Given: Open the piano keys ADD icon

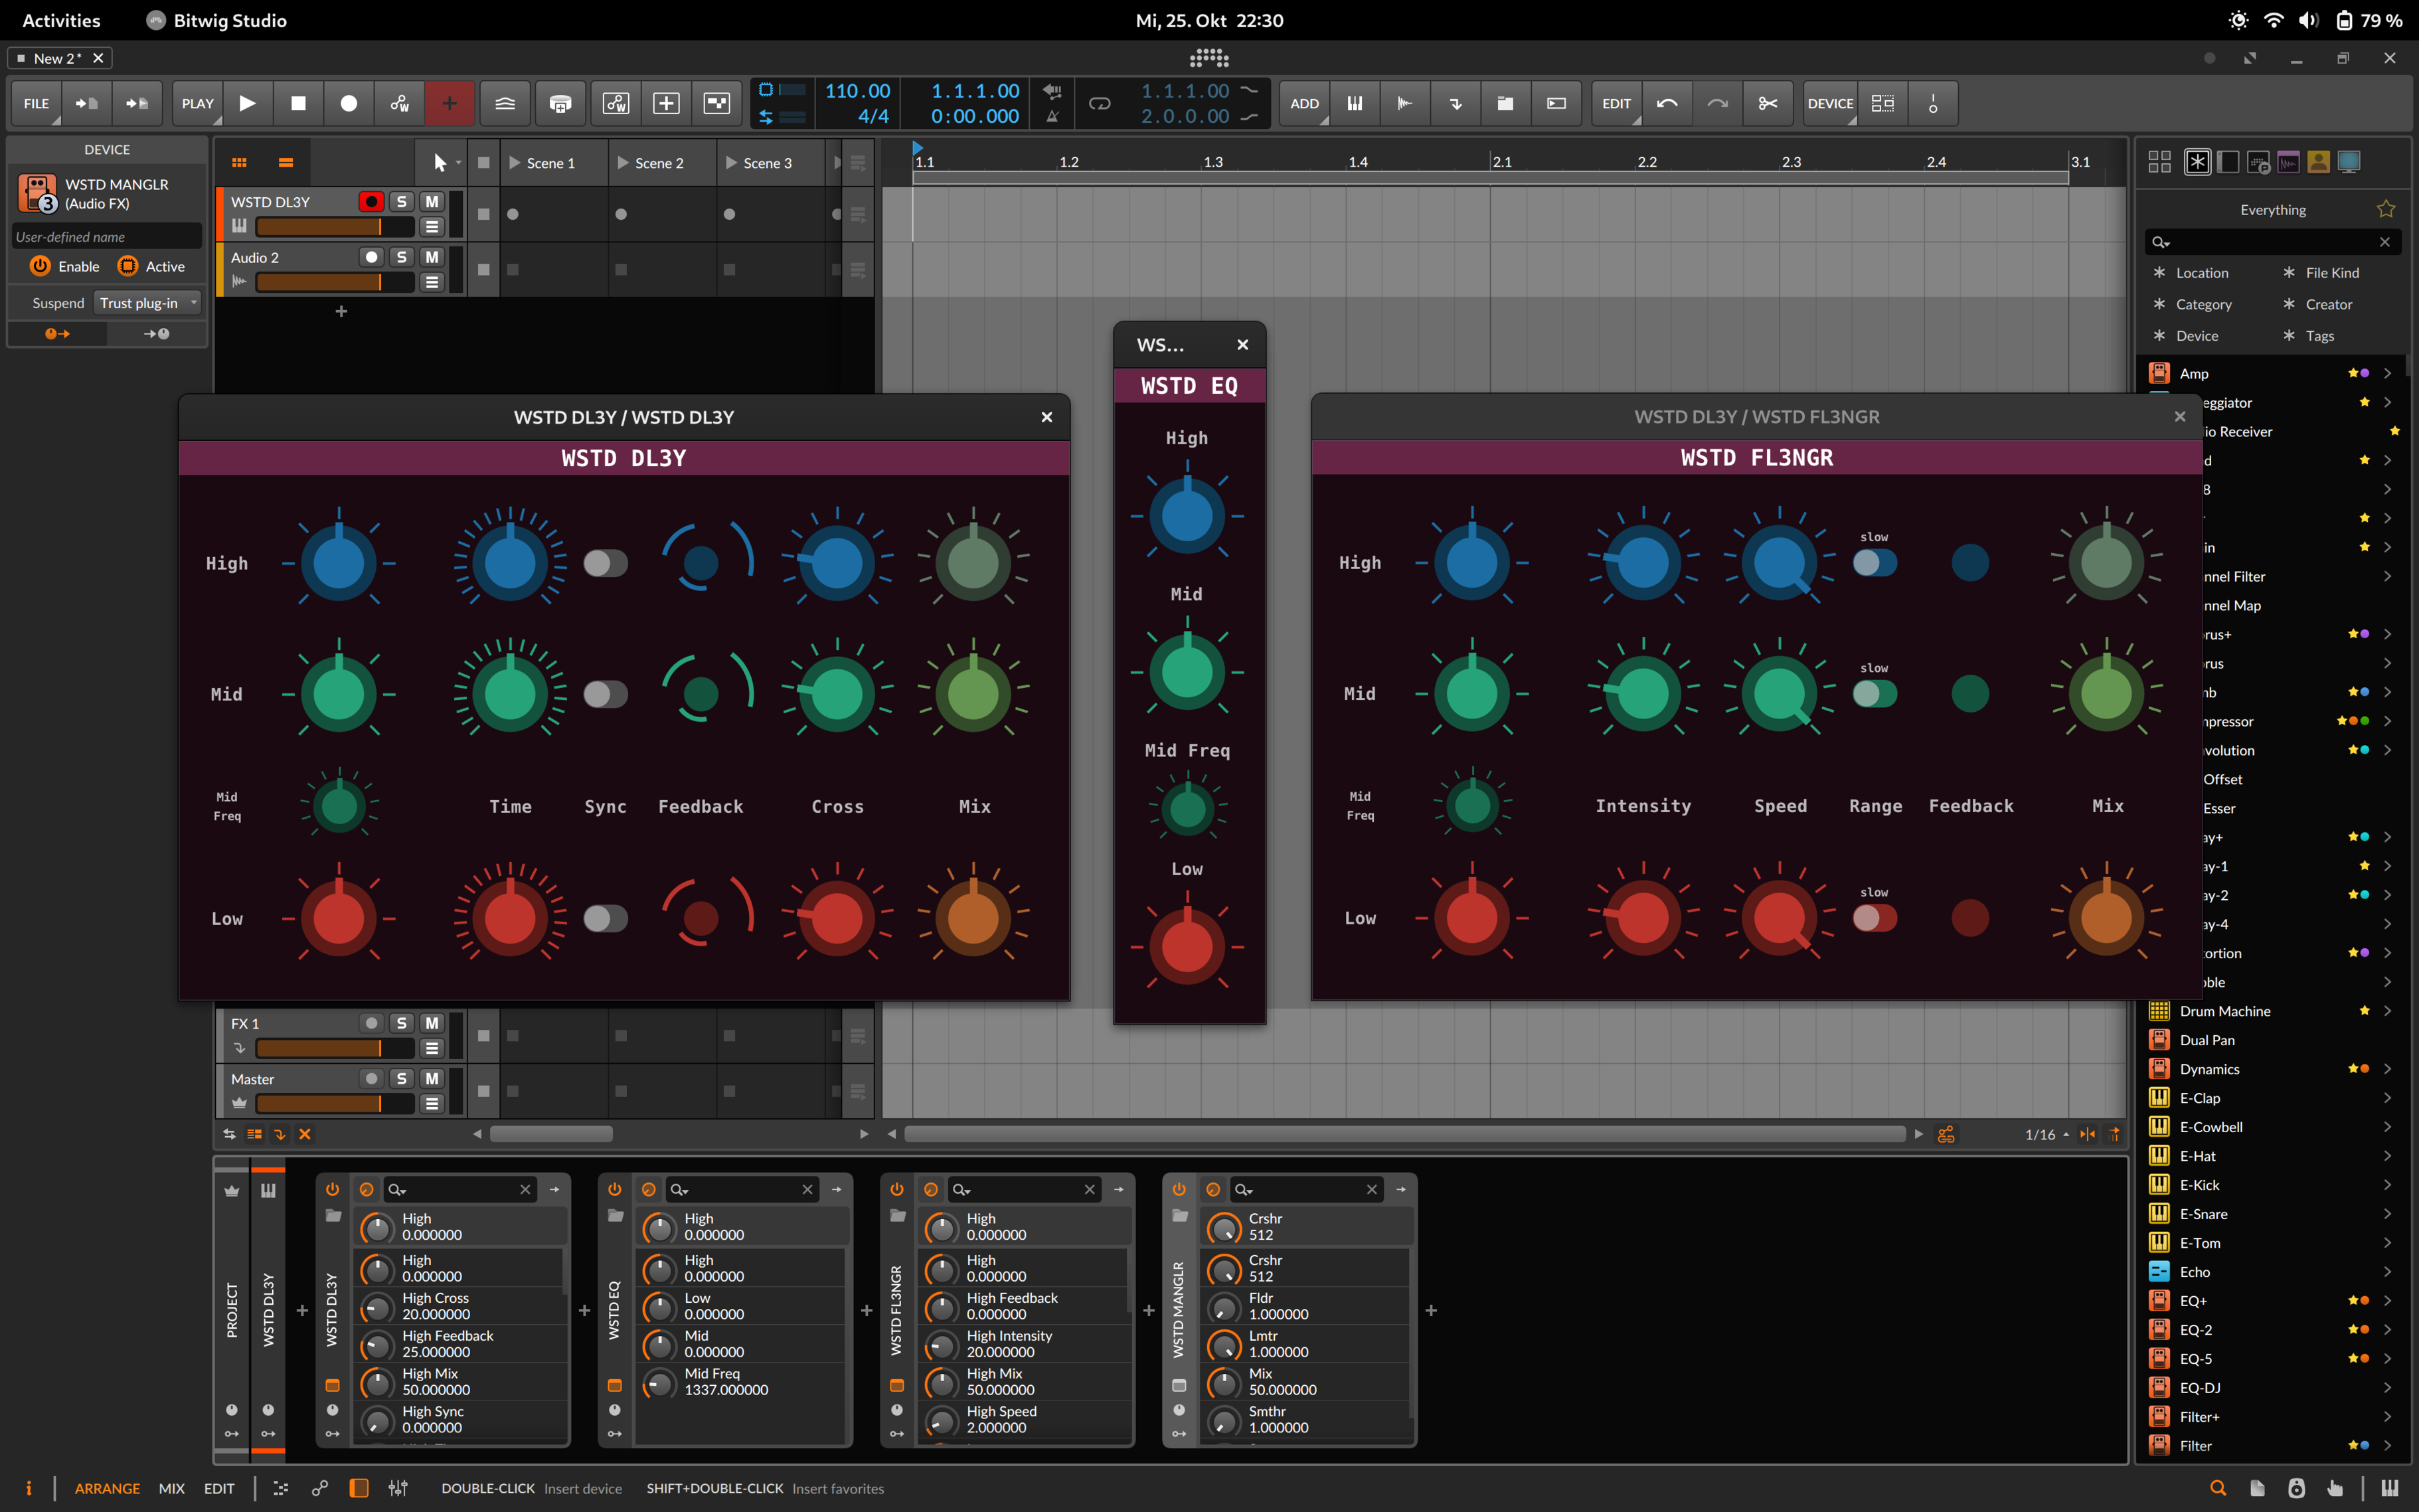Looking at the screenshot, I should pos(1355,103).
